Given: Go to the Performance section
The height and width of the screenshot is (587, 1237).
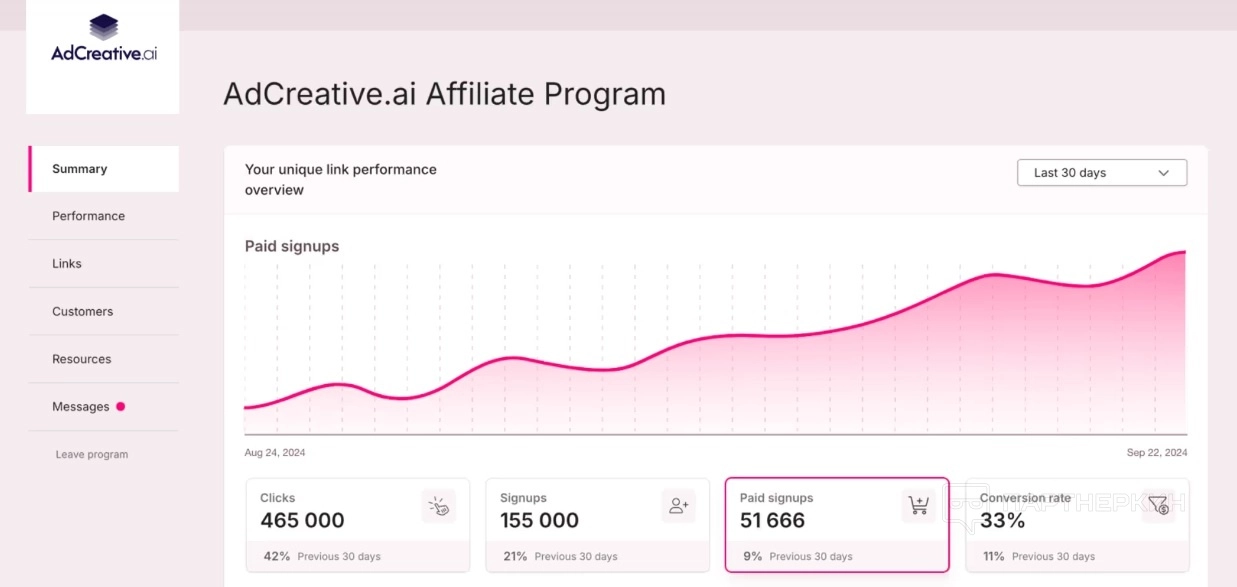Looking at the screenshot, I should 89,216.
